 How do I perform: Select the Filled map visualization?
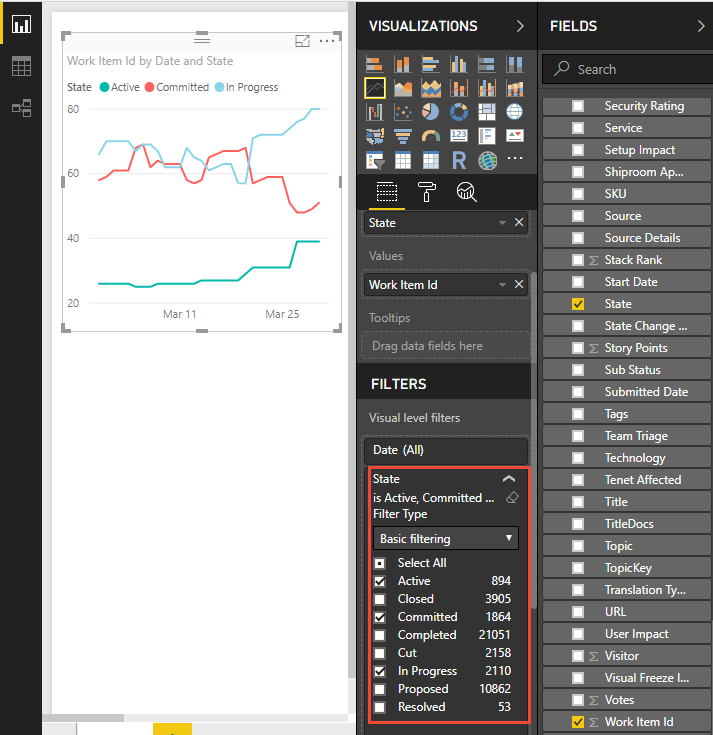pos(375,136)
